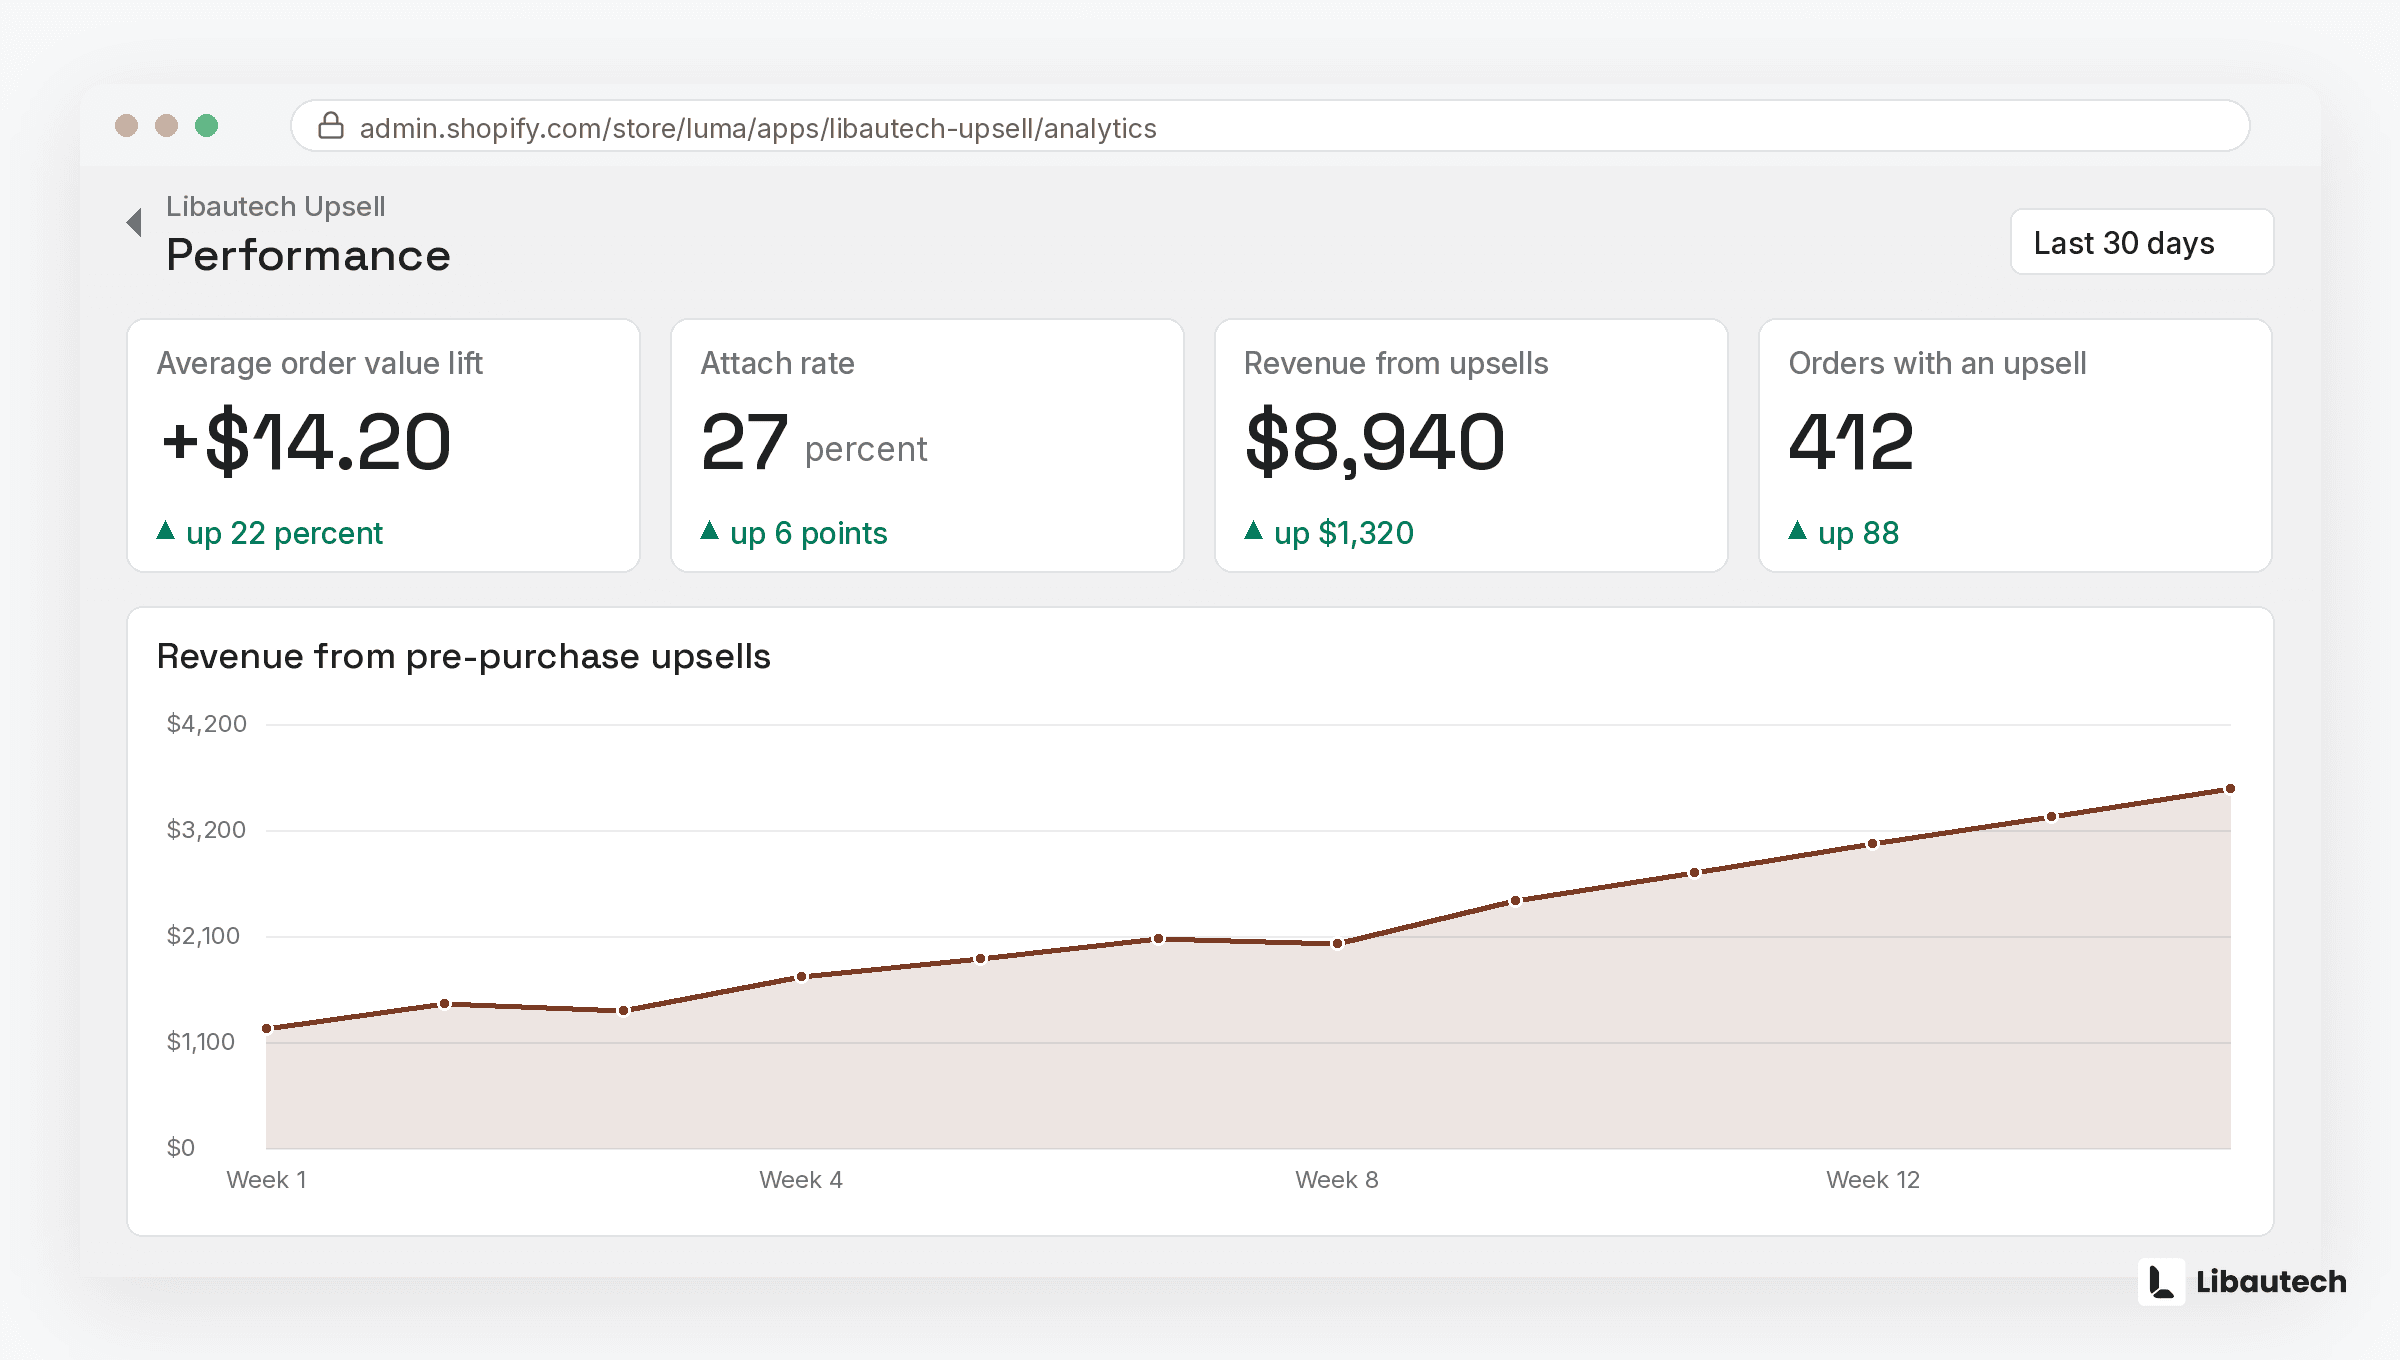The width and height of the screenshot is (2400, 1360).
Task: Click the back arrow beside Libautech Upsell
Action: click(x=134, y=222)
